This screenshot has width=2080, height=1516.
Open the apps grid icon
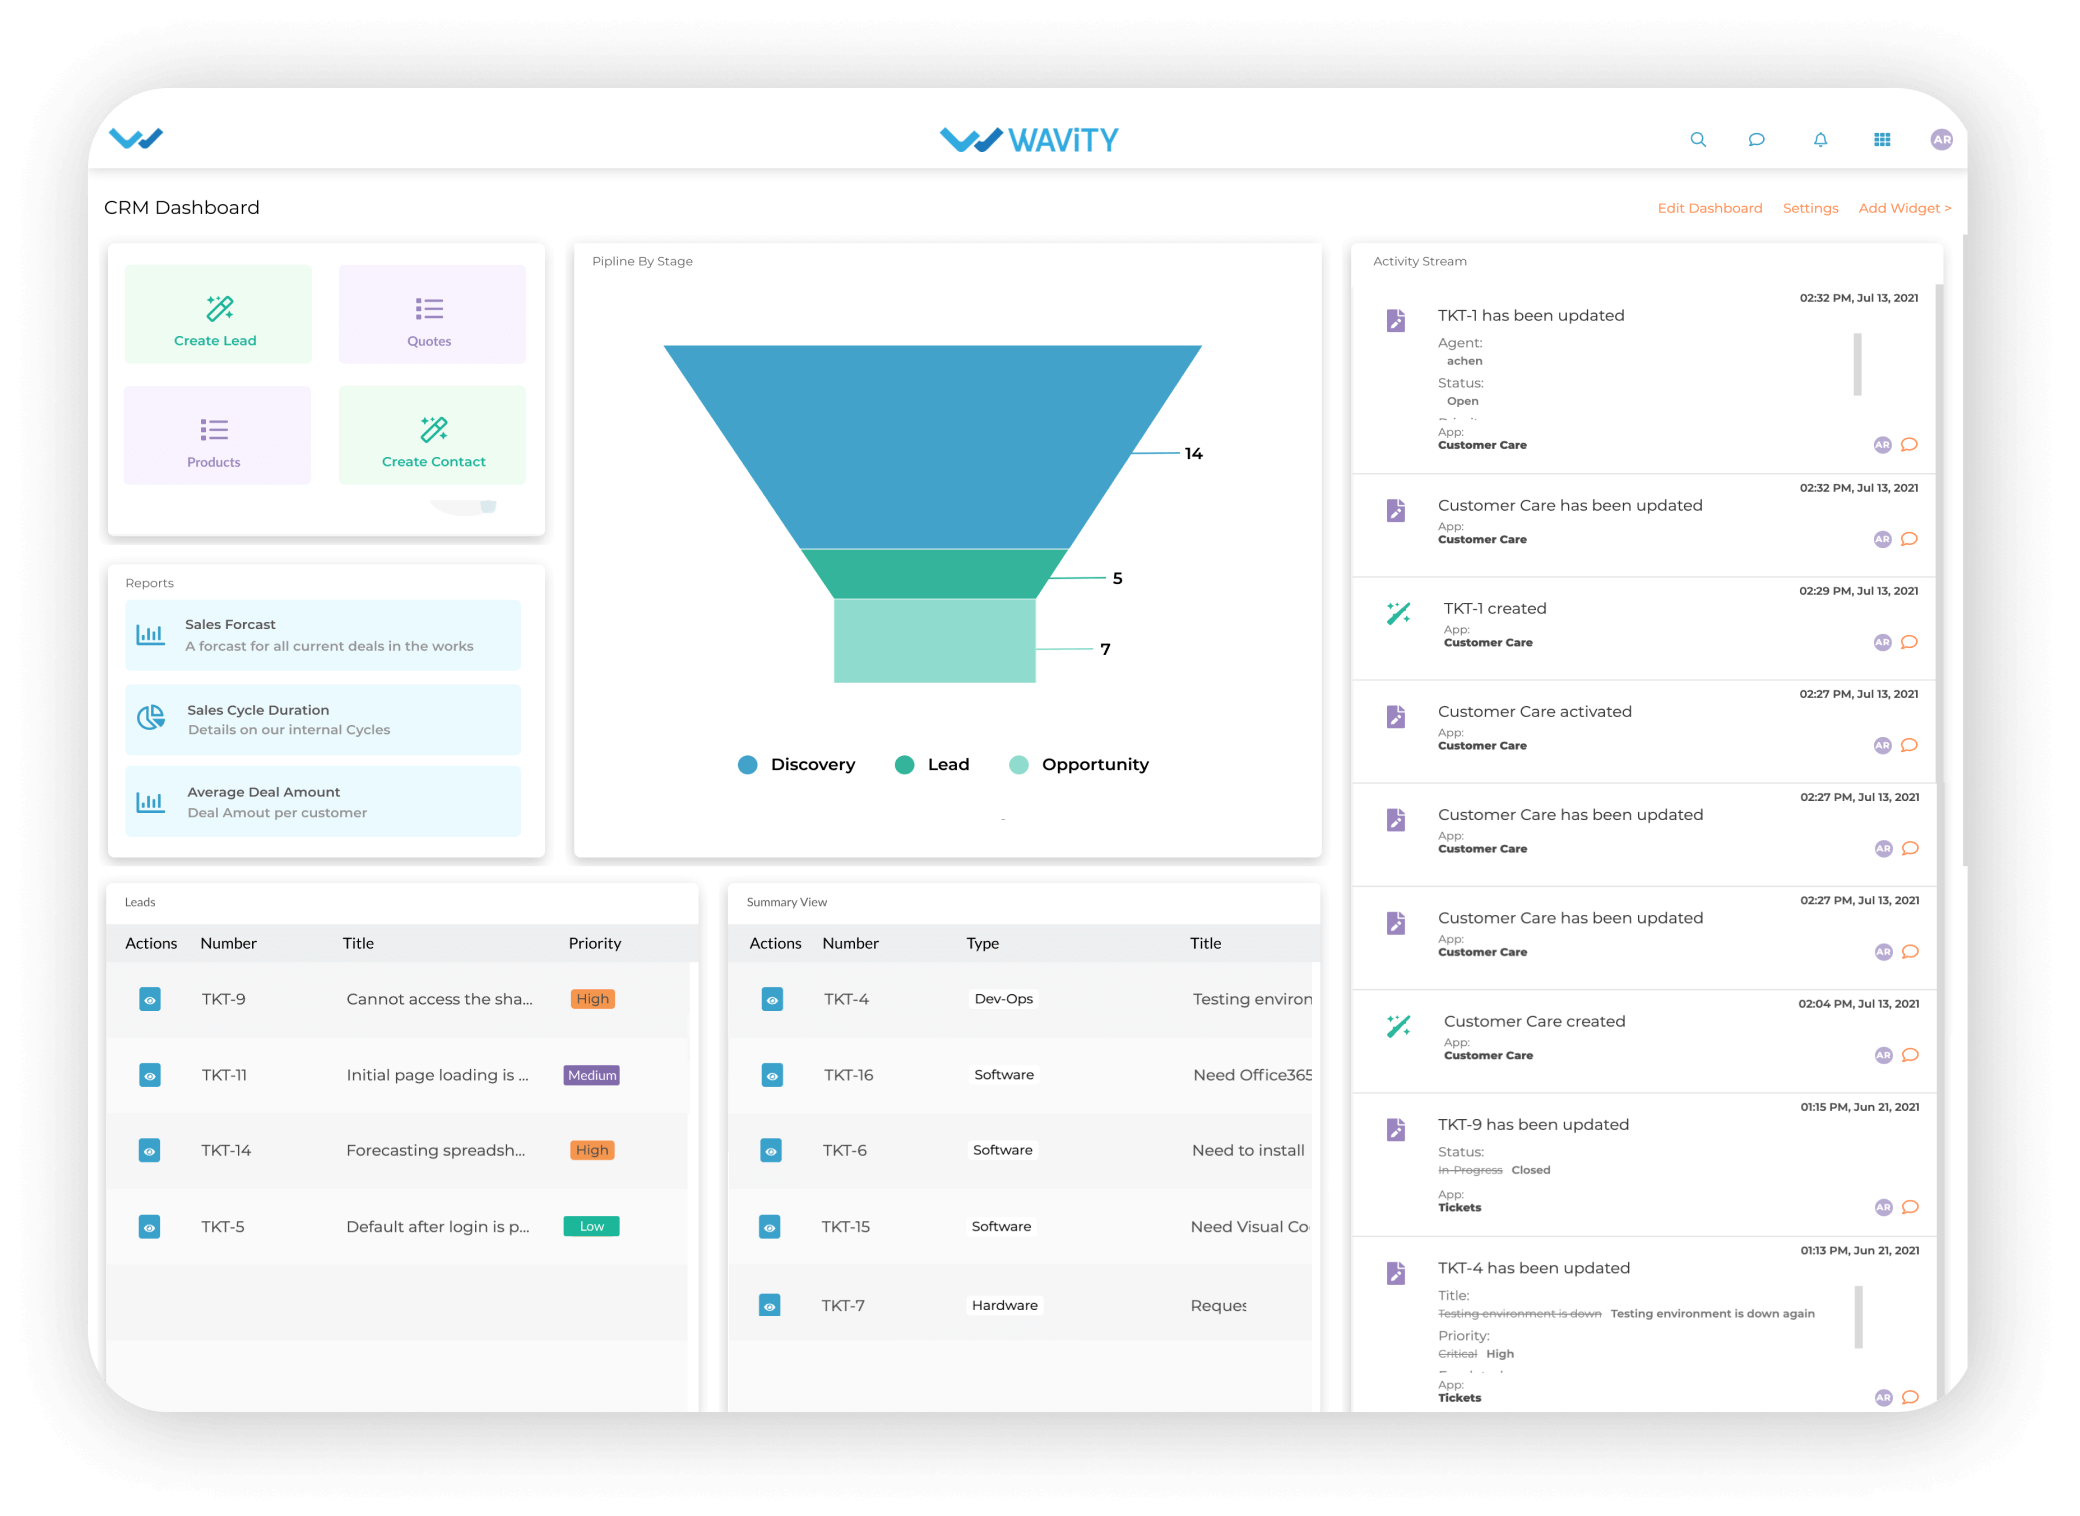click(1882, 139)
